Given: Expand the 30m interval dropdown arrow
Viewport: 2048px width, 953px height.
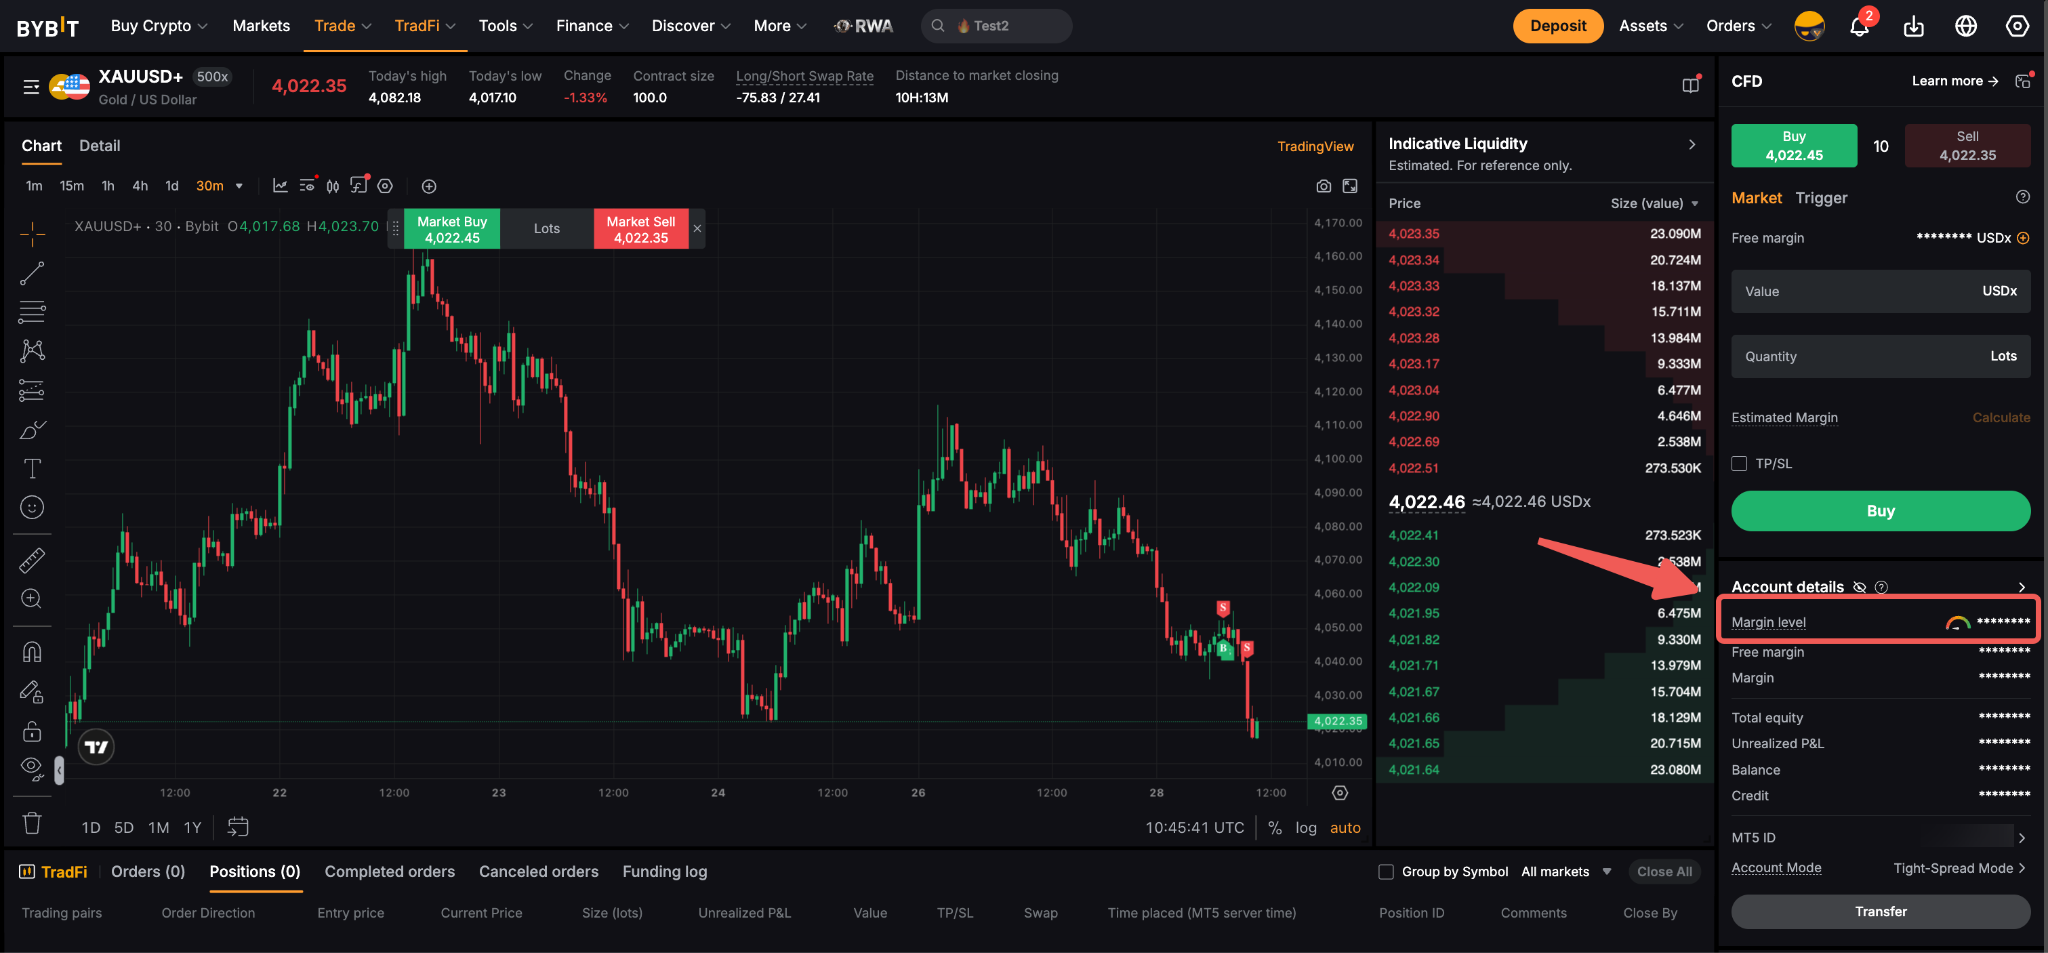Looking at the screenshot, I should (239, 186).
